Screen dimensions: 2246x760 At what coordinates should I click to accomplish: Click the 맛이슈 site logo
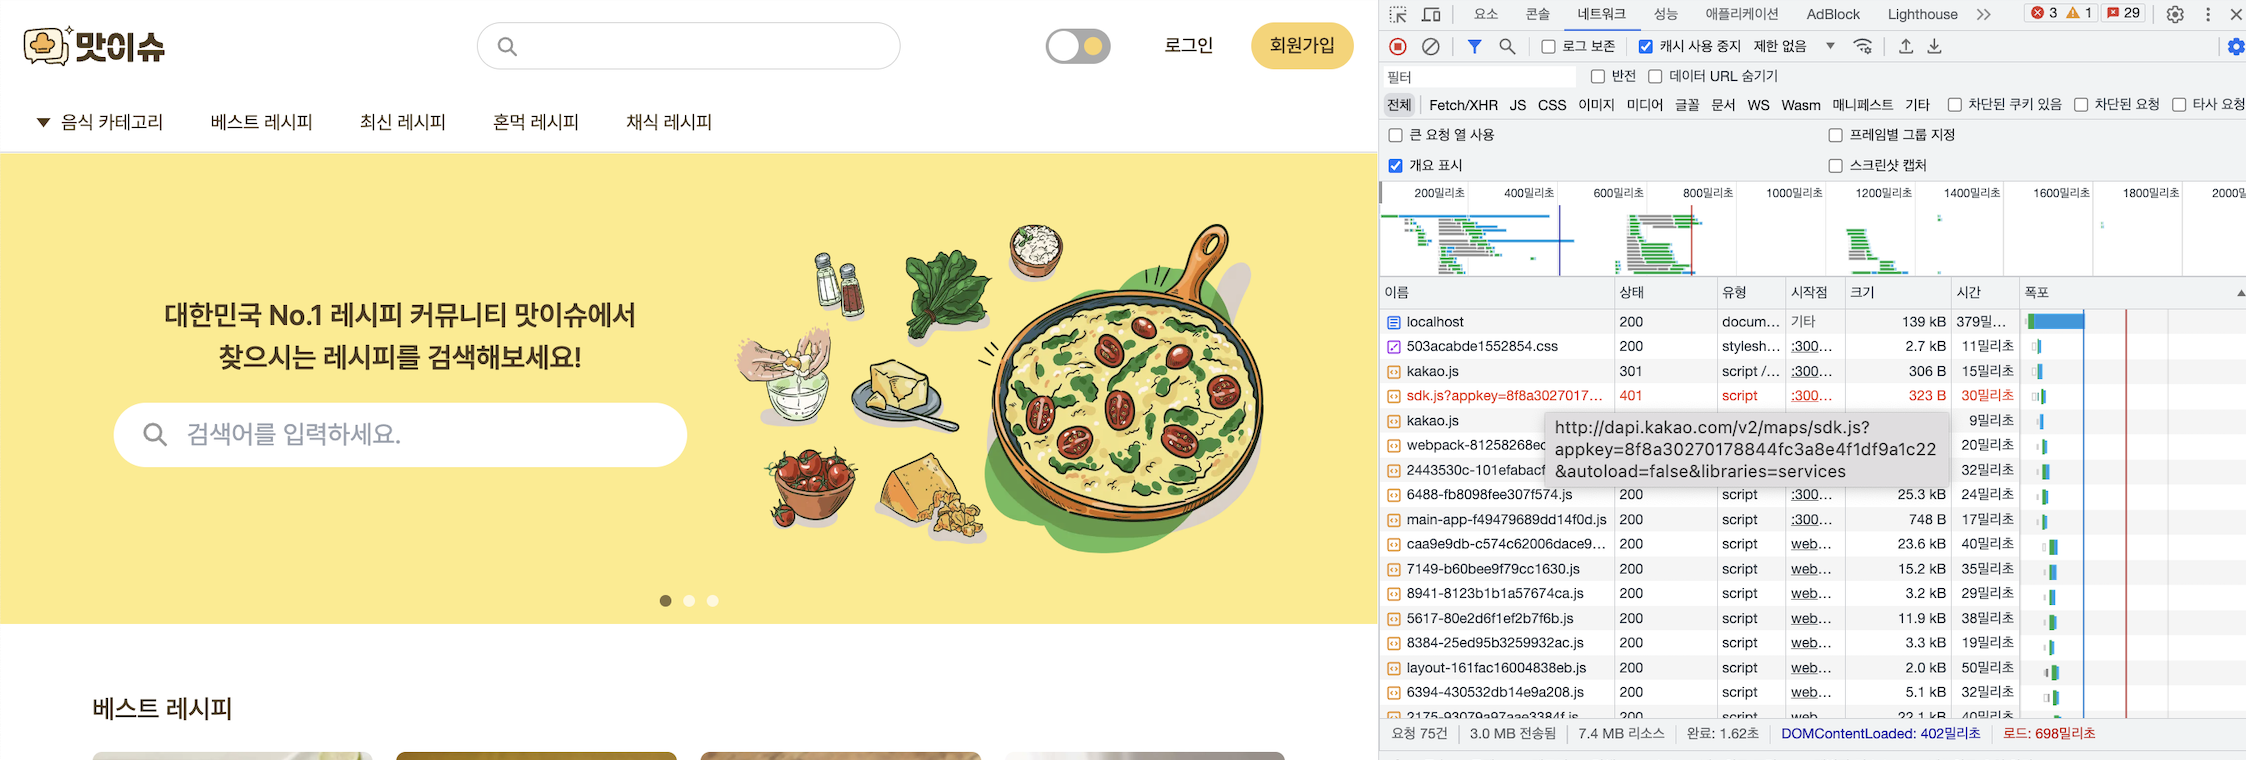[94, 46]
